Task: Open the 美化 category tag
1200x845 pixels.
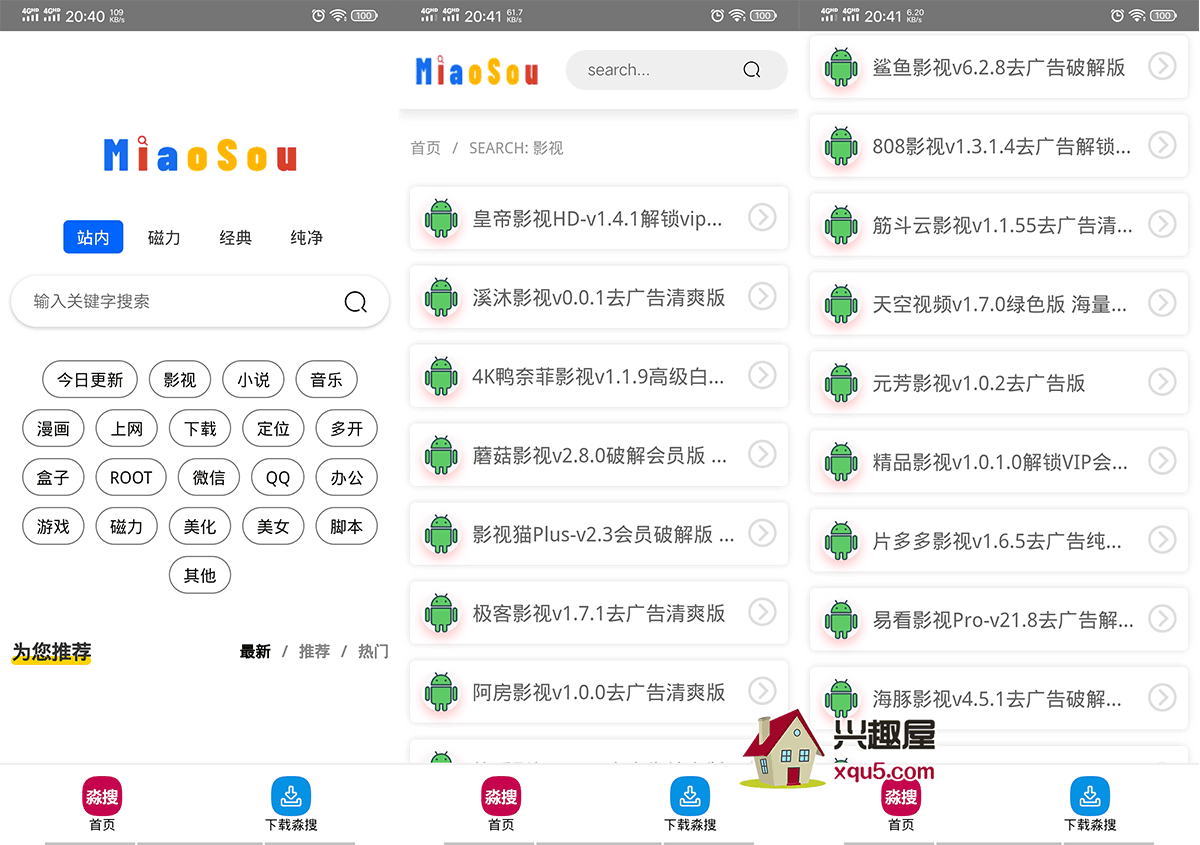Action: pos(200,527)
